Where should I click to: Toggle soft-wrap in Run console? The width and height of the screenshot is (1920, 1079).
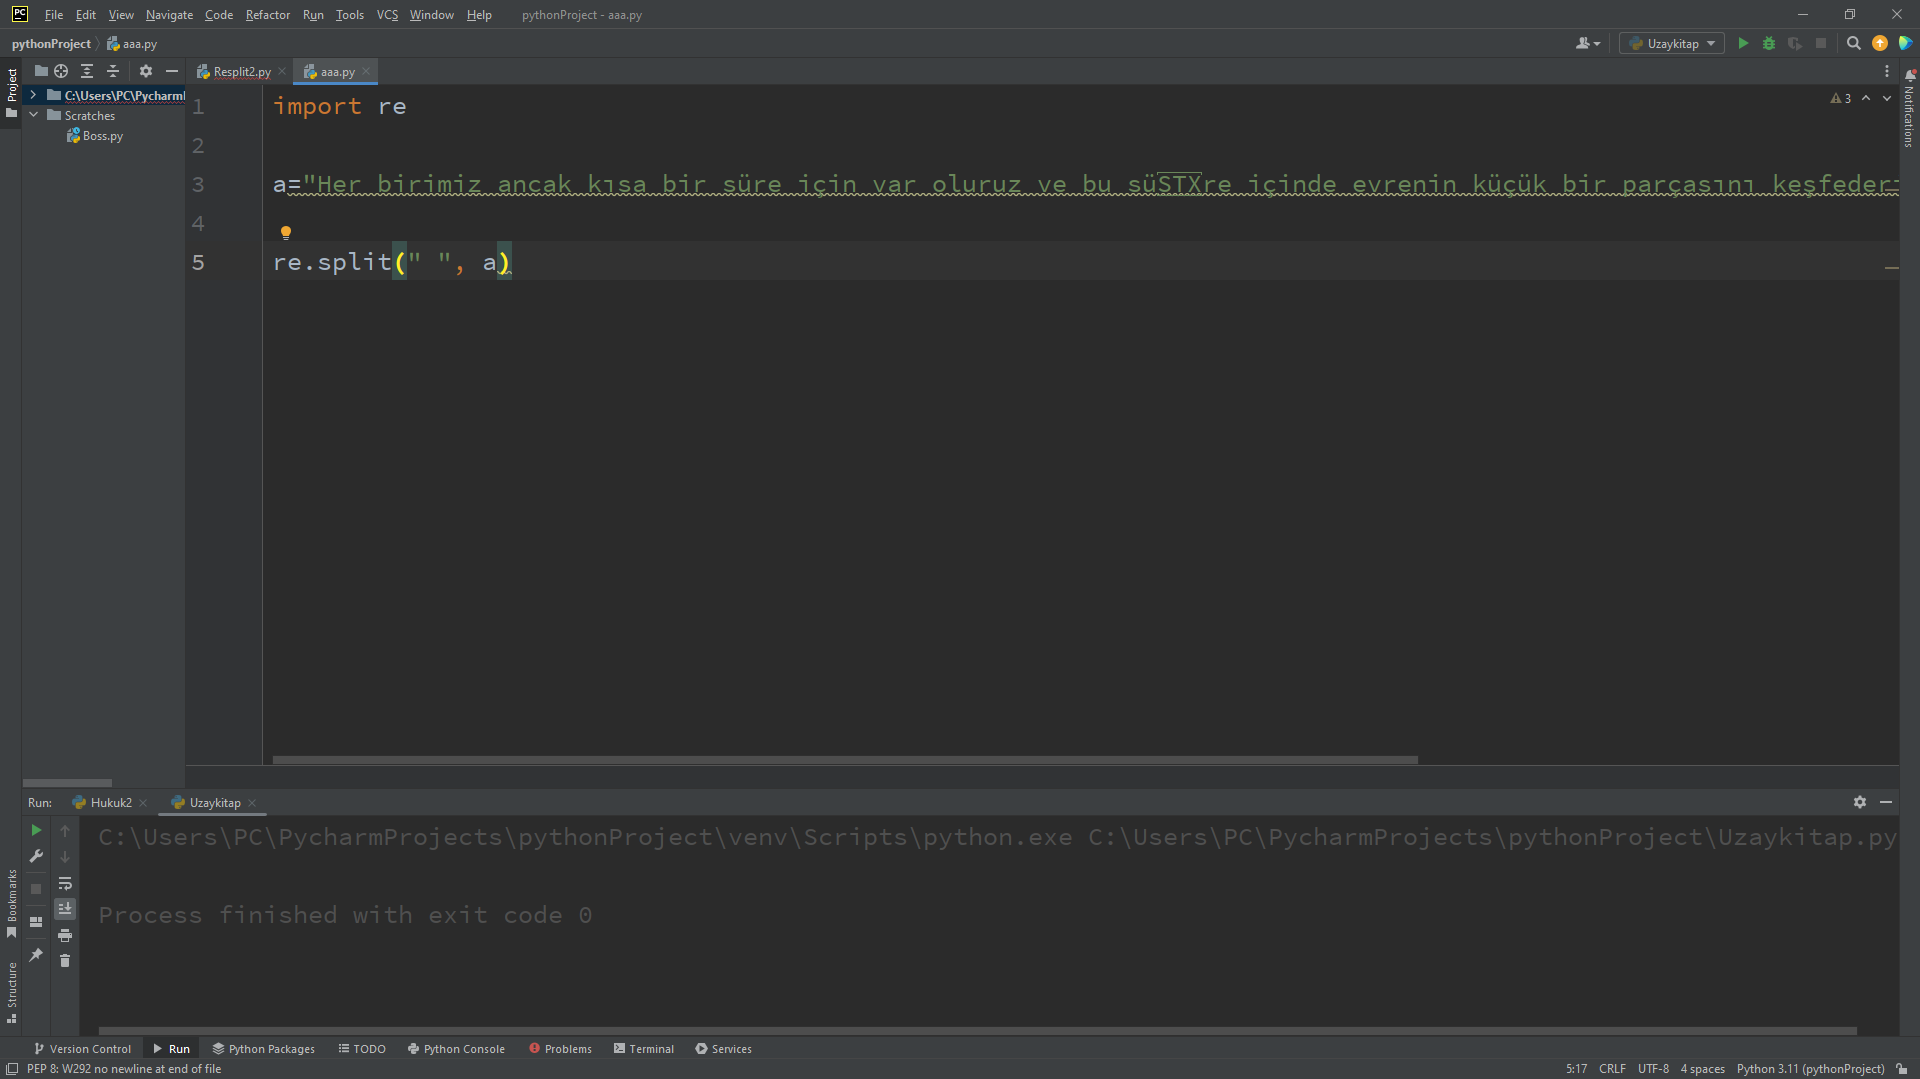click(x=65, y=883)
